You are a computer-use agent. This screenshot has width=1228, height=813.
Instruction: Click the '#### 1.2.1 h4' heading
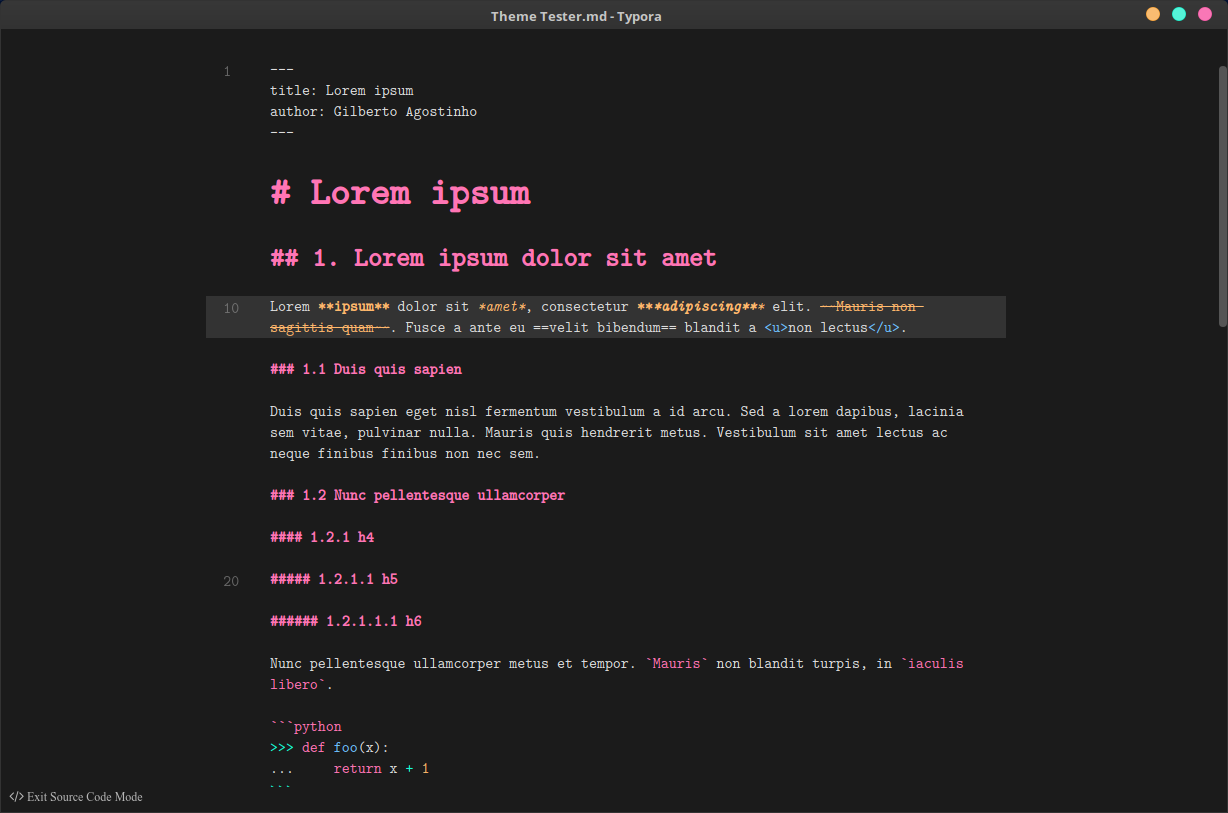pyautogui.click(x=322, y=537)
